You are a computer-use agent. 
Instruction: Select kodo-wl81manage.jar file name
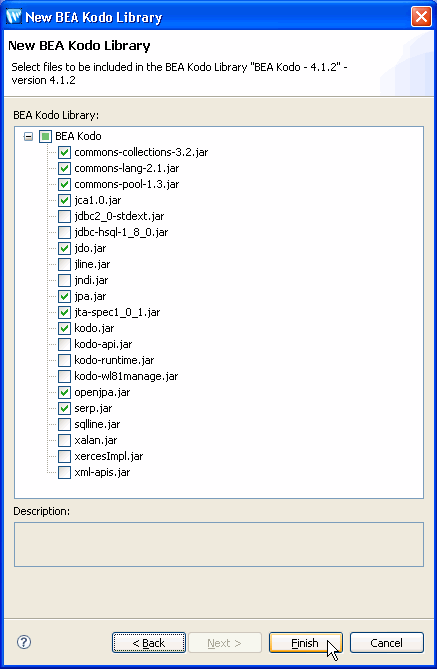coord(126,376)
